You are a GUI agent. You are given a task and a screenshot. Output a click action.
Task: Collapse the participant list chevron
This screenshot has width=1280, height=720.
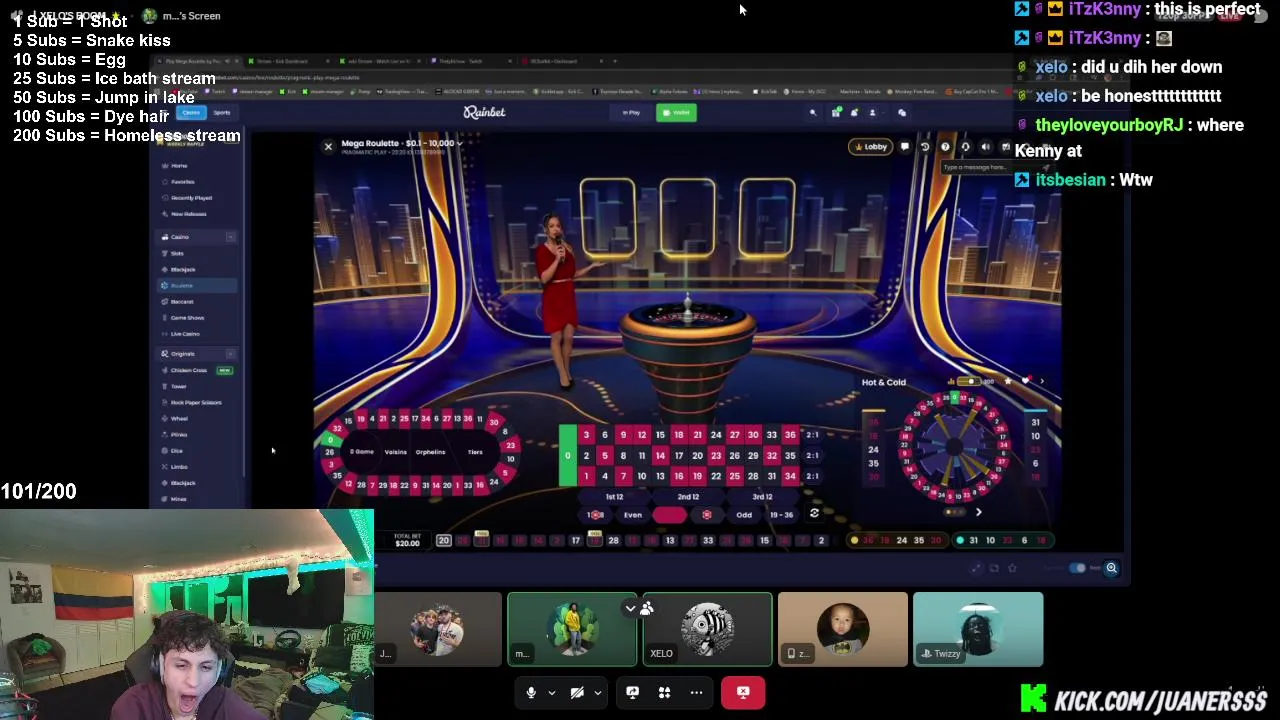(x=630, y=607)
